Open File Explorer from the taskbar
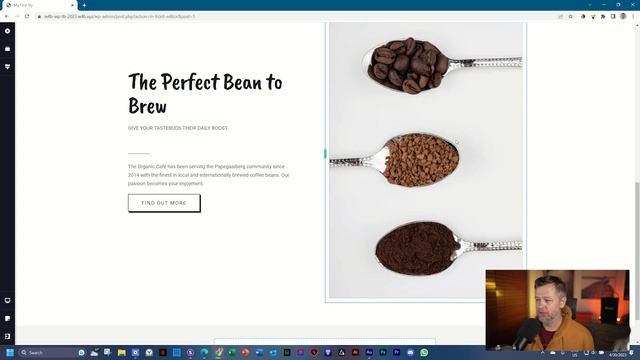This screenshot has width=640, height=360. [x=122, y=352]
